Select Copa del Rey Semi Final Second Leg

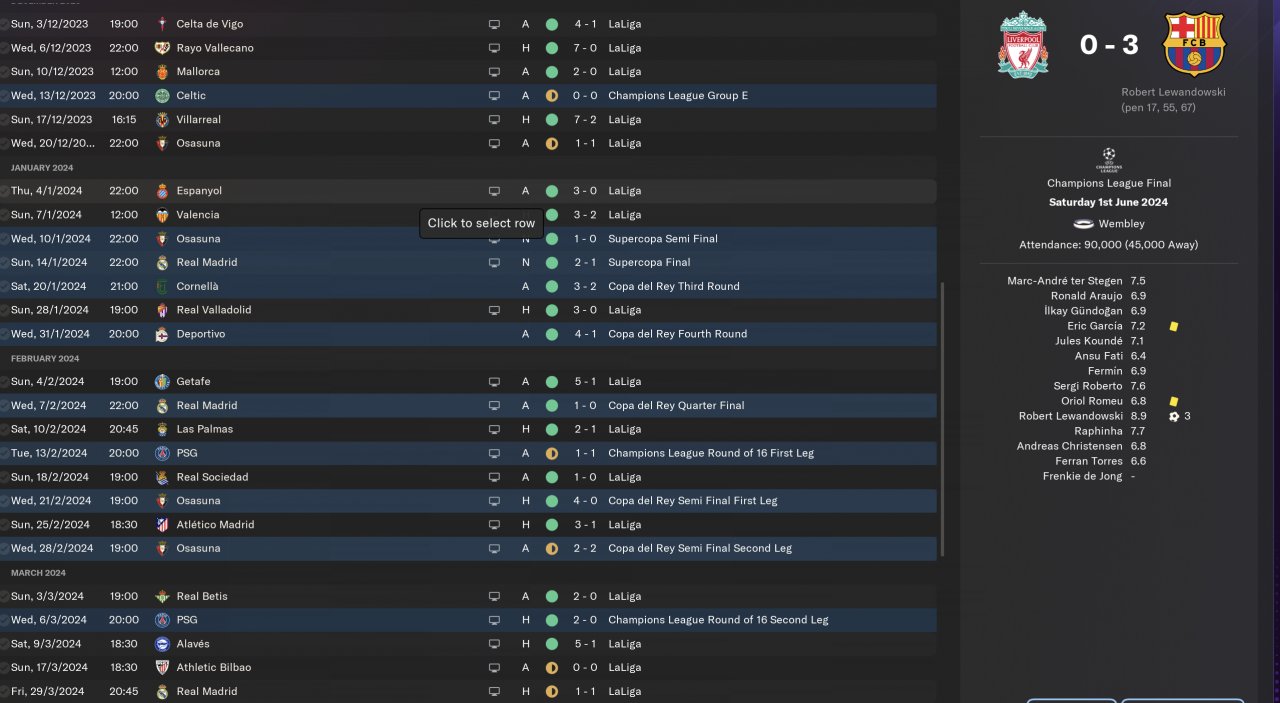click(x=468, y=549)
